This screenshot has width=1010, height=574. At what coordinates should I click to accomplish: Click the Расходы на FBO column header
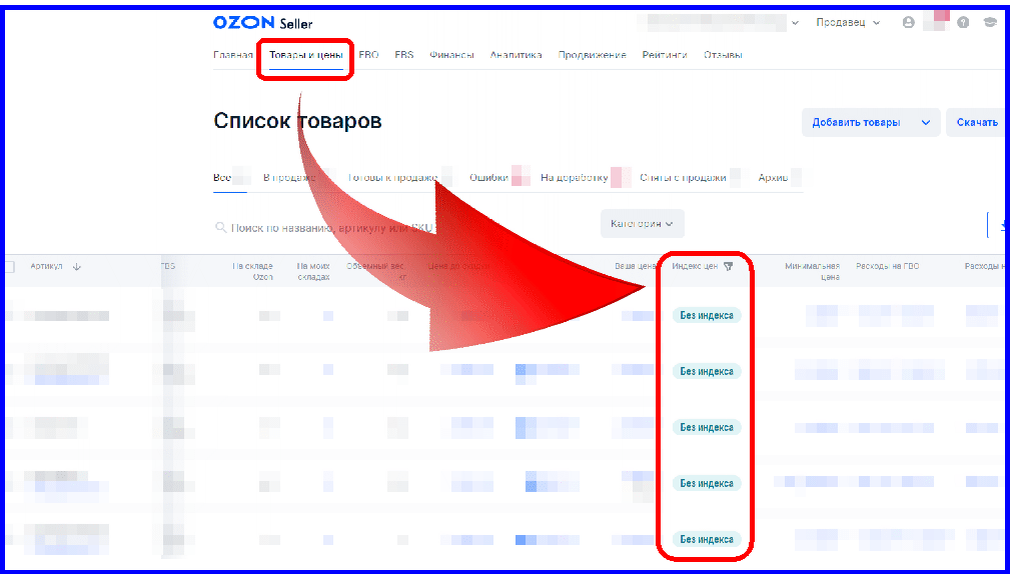point(888,266)
